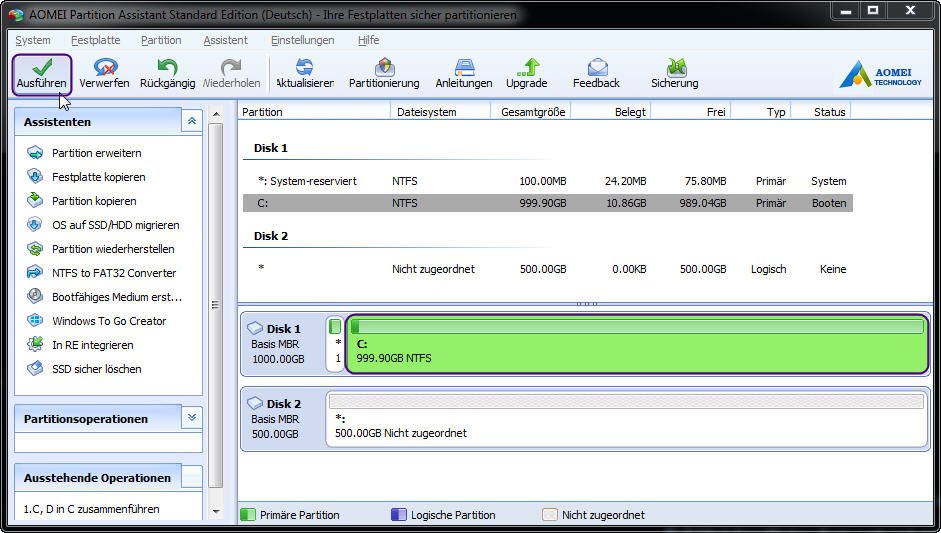The image size is (941, 533).
Task: Launch Partition kopieren wizard
Action: click(x=94, y=201)
